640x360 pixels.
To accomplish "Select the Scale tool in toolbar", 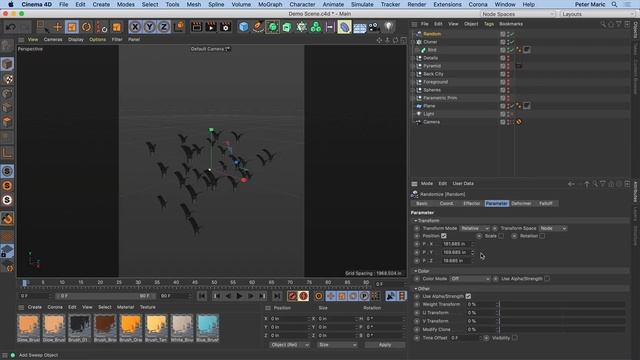I will pyautogui.click(x=72, y=27).
